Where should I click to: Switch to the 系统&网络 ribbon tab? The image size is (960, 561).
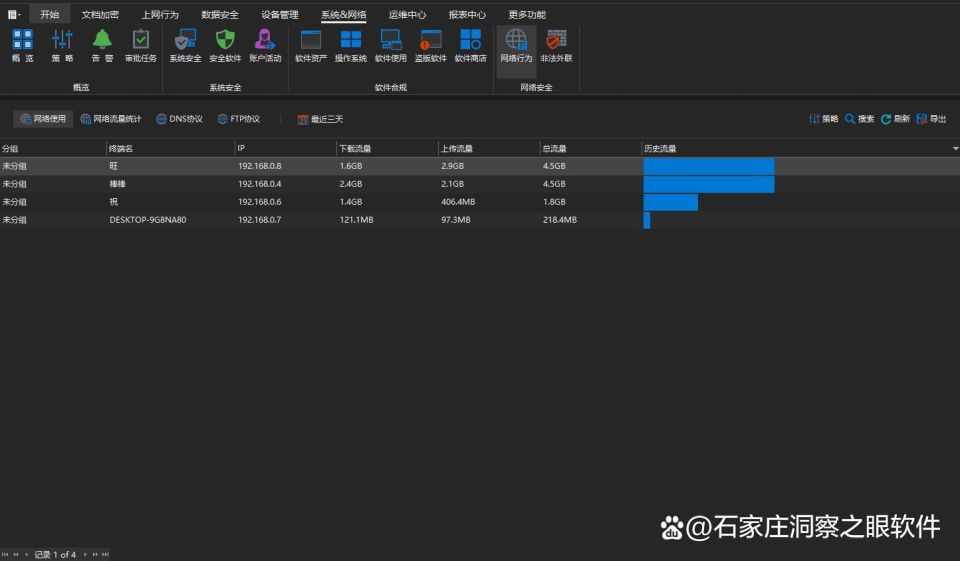pyautogui.click(x=343, y=15)
